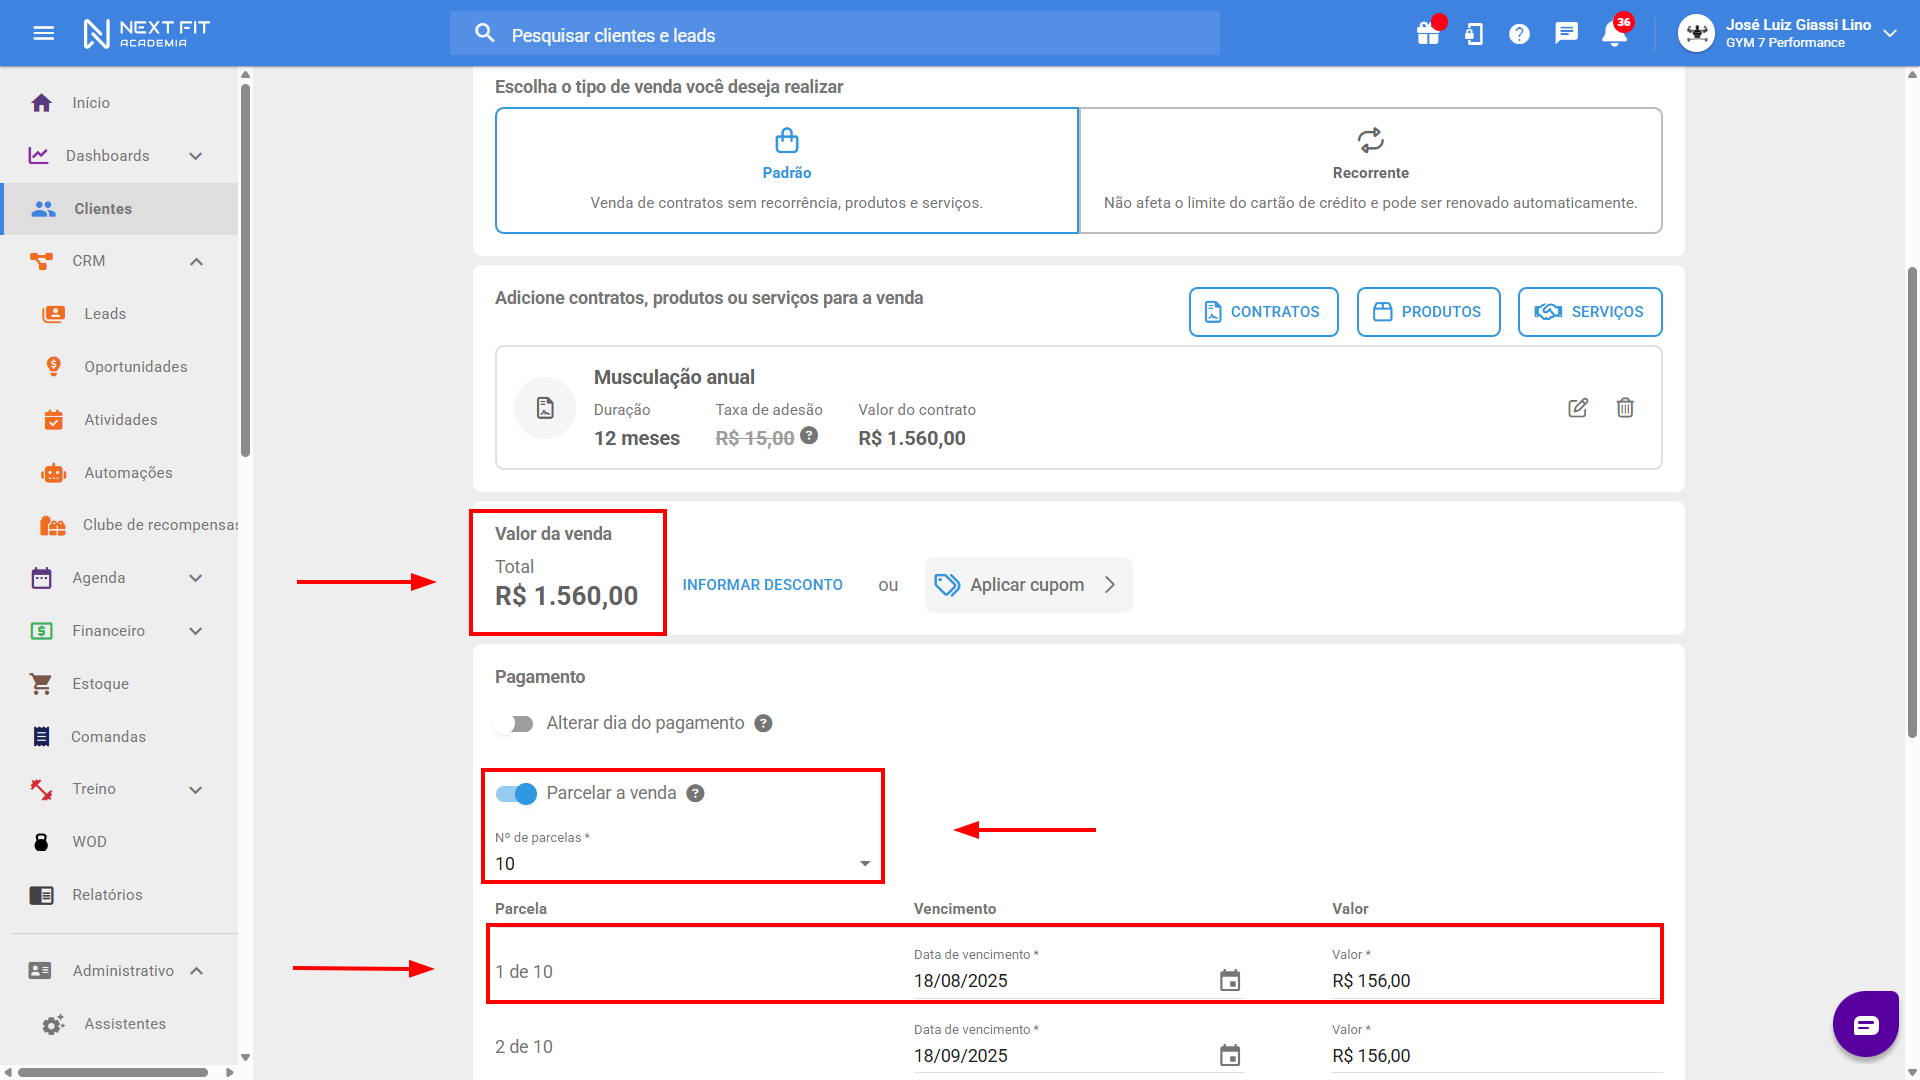Open the notifications bell icon
1920x1080 pixels.
[x=1614, y=34]
